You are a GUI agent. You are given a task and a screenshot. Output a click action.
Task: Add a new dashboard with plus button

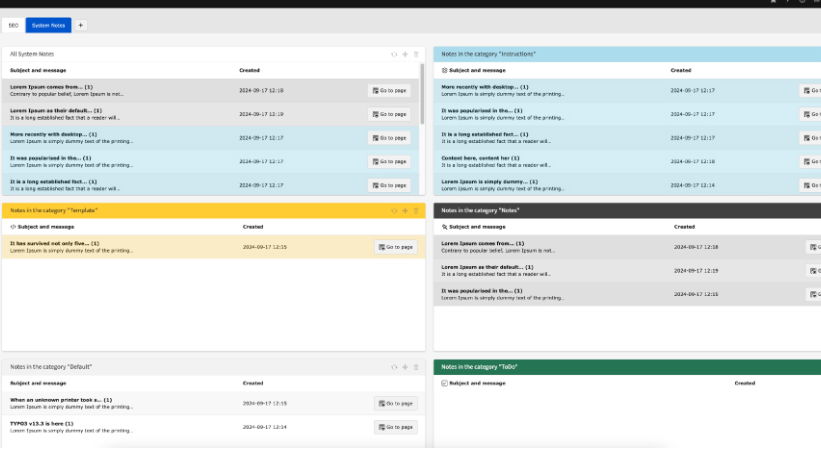[81, 25]
